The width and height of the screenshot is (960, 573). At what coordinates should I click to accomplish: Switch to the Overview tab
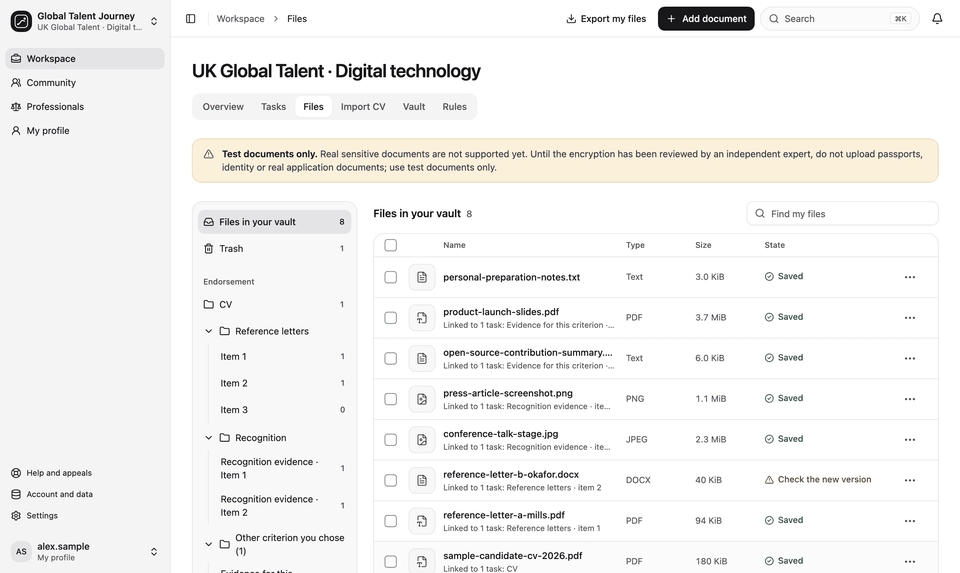(x=223, y=107)
